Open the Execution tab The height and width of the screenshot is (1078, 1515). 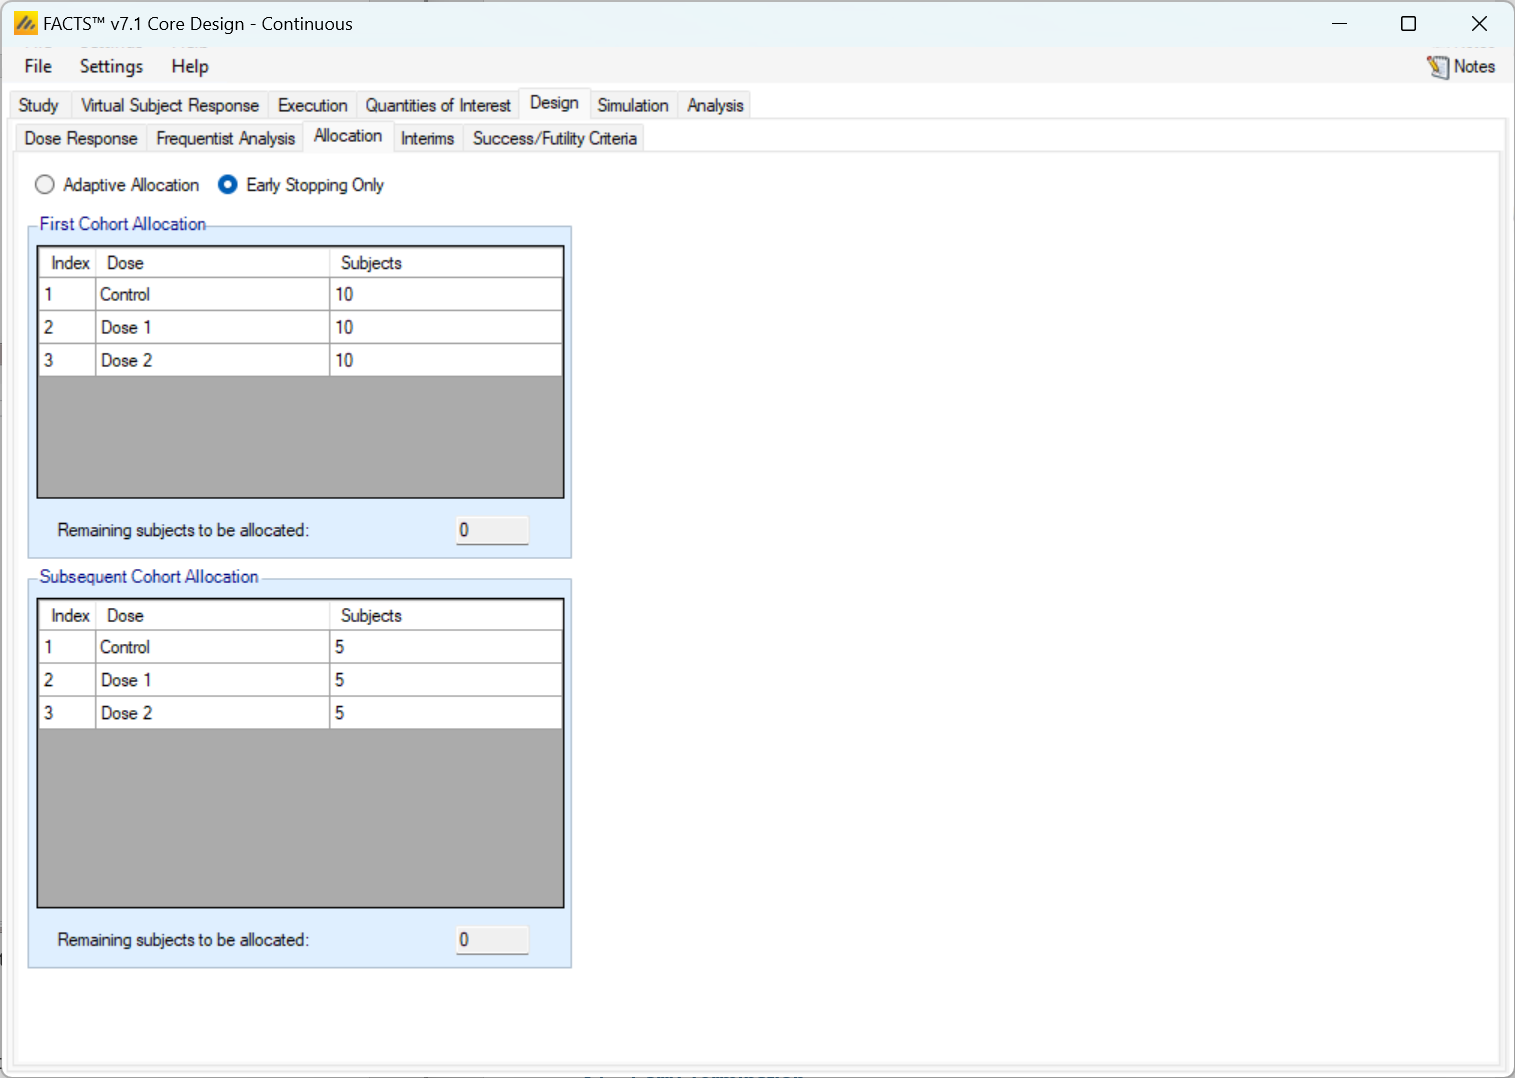point(312,106)
